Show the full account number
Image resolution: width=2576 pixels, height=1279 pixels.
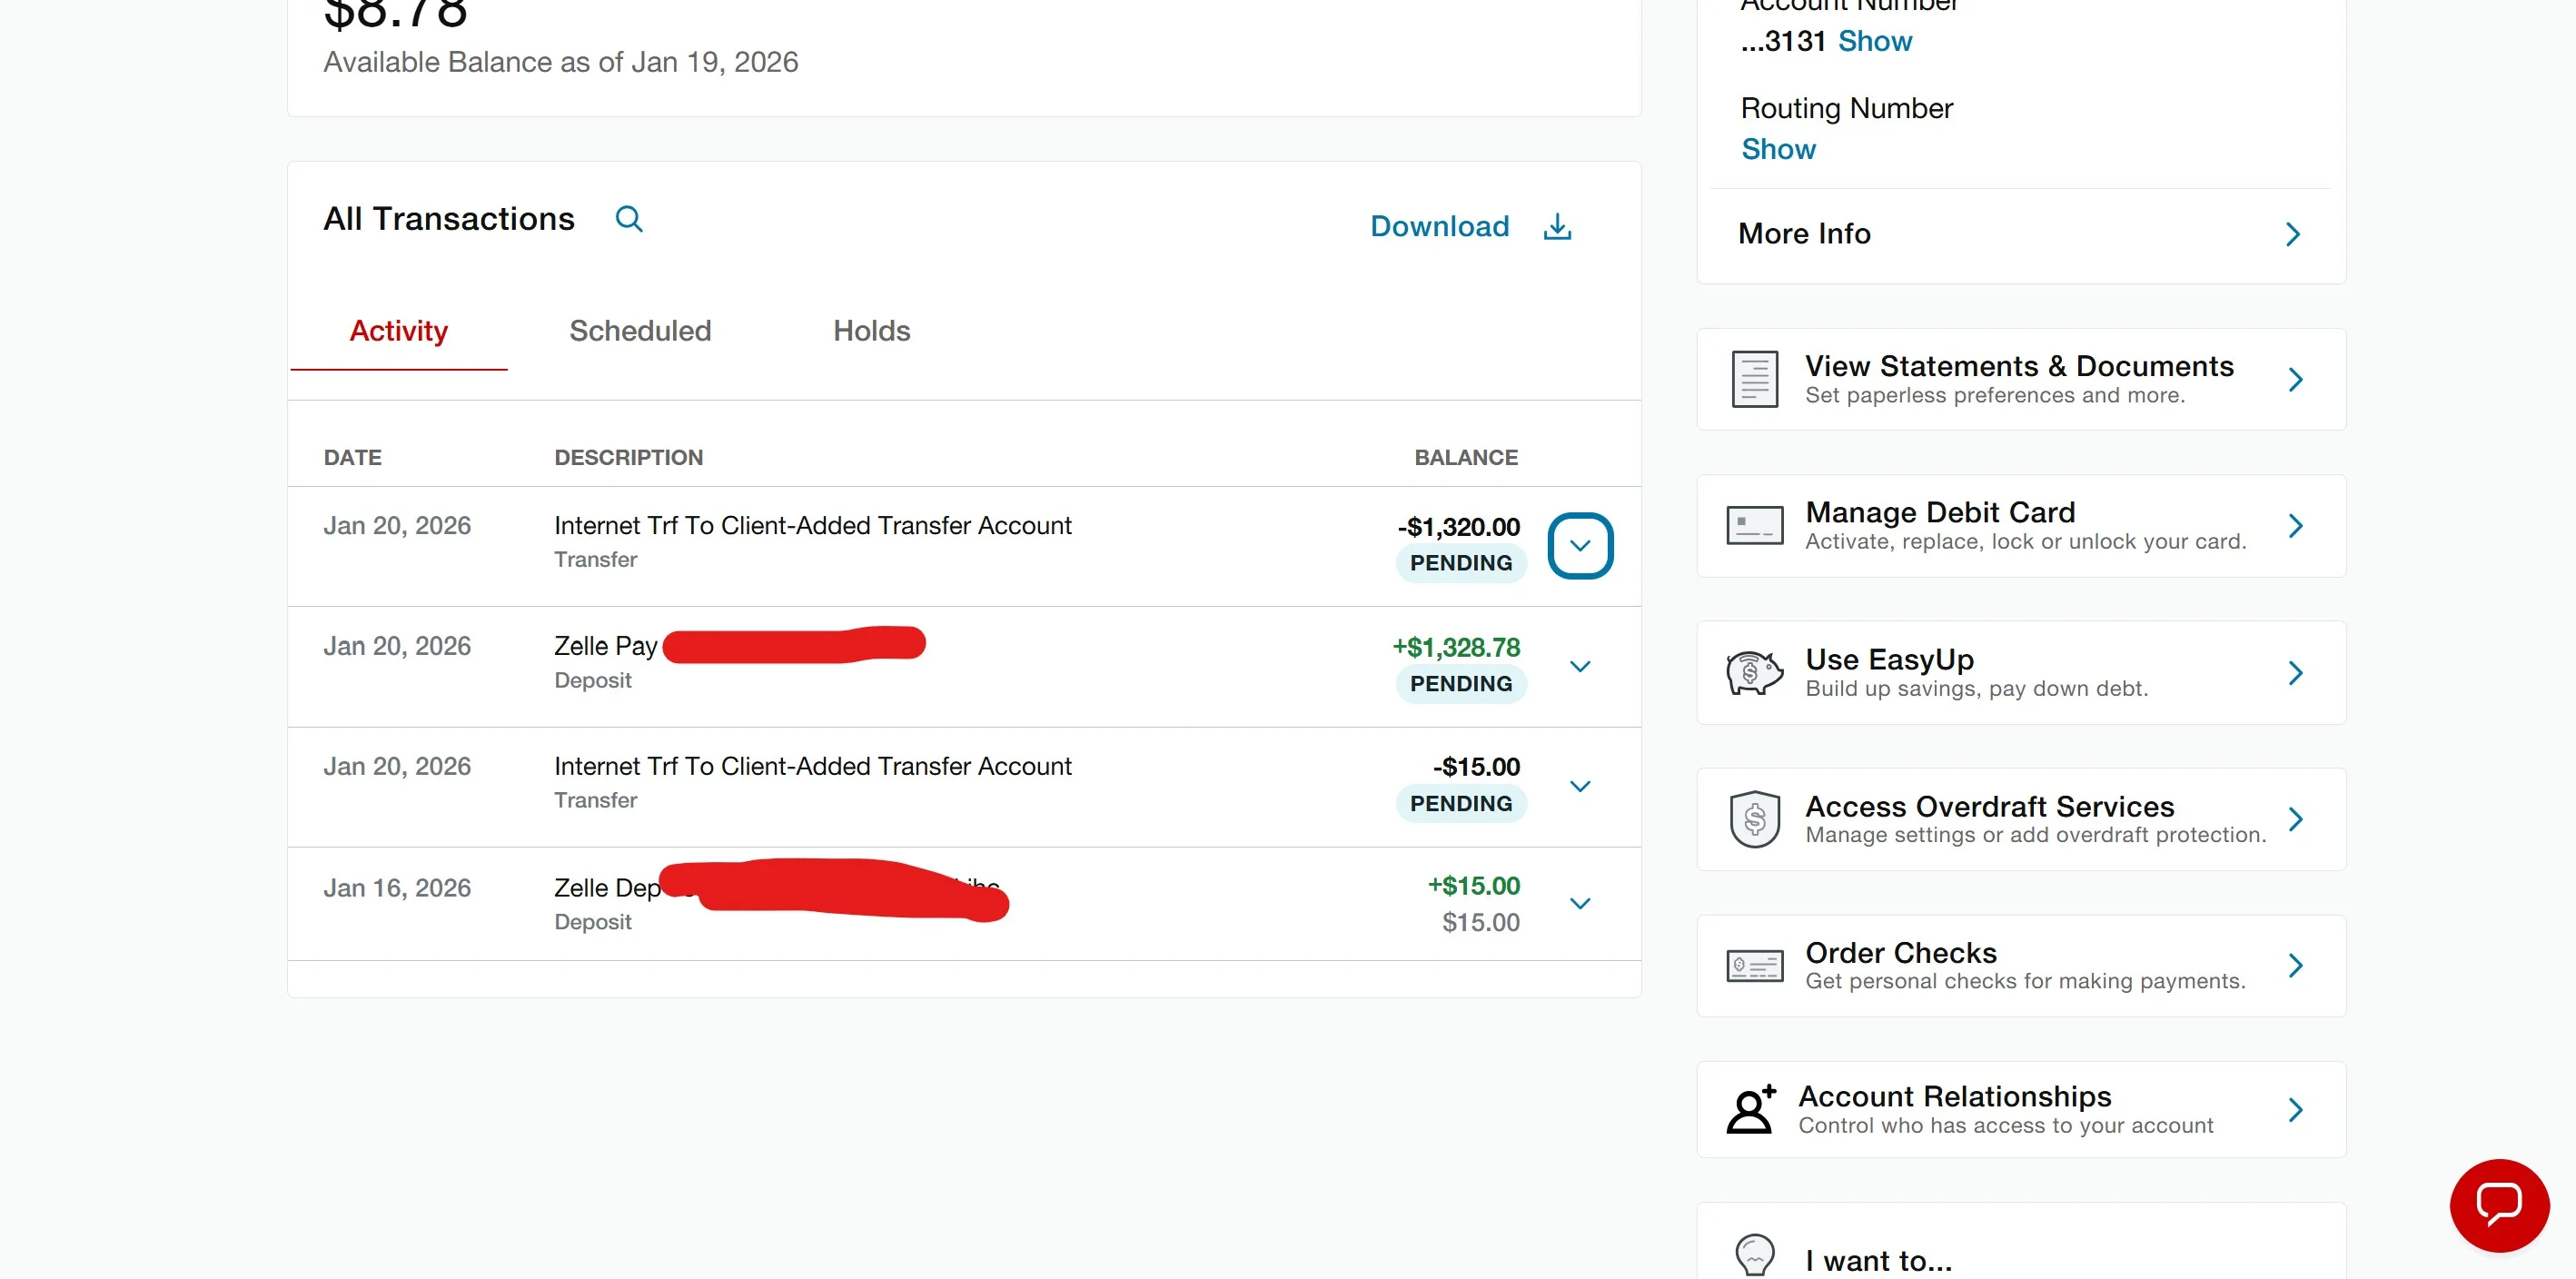click(x=1874, y=41)
